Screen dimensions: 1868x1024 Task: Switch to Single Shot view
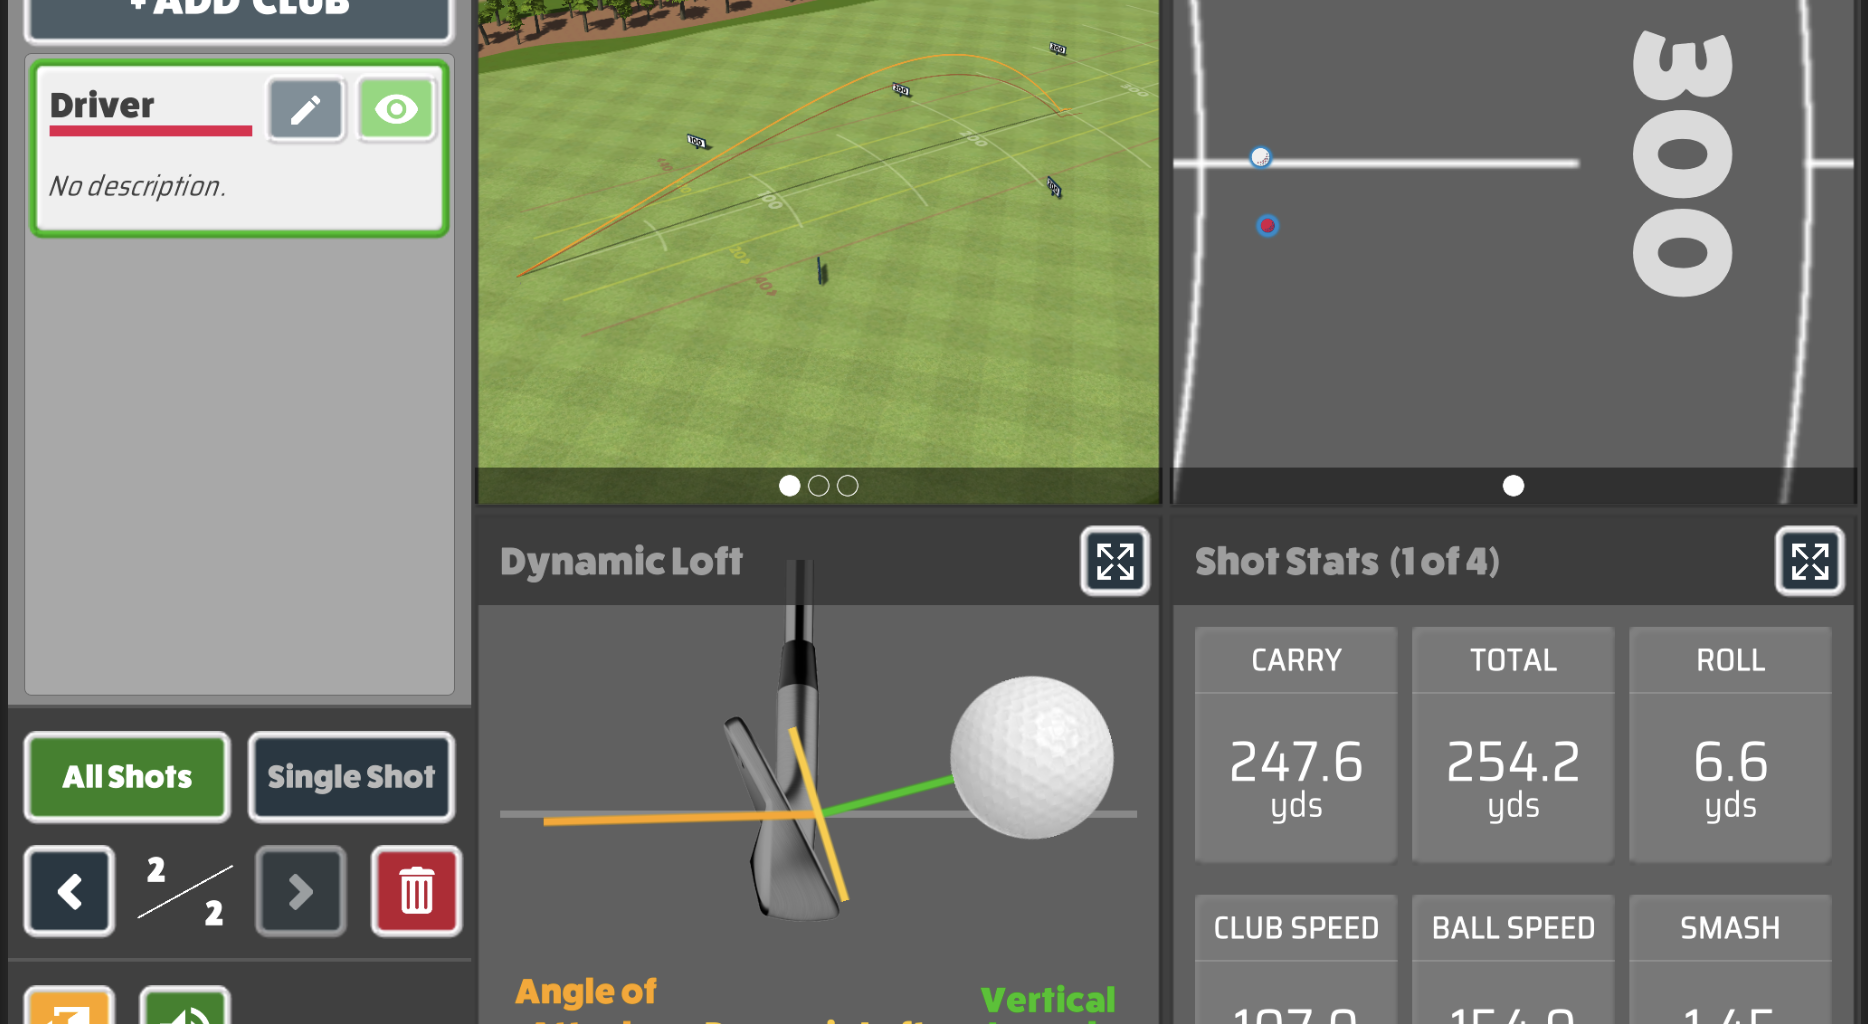pos(351,777)
